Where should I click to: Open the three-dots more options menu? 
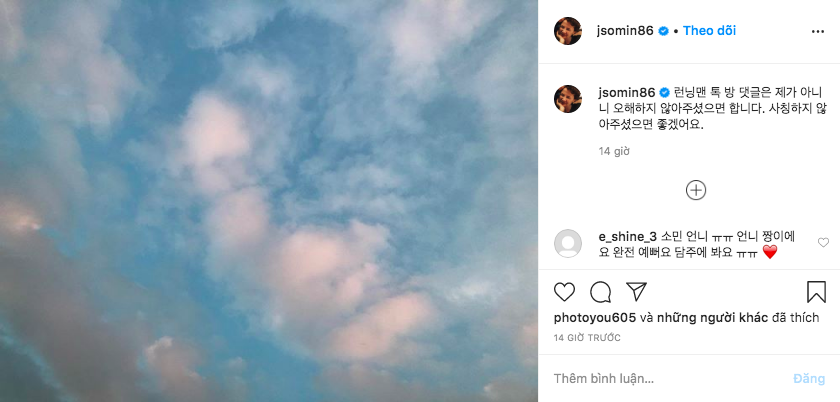[x=818, y=32]
